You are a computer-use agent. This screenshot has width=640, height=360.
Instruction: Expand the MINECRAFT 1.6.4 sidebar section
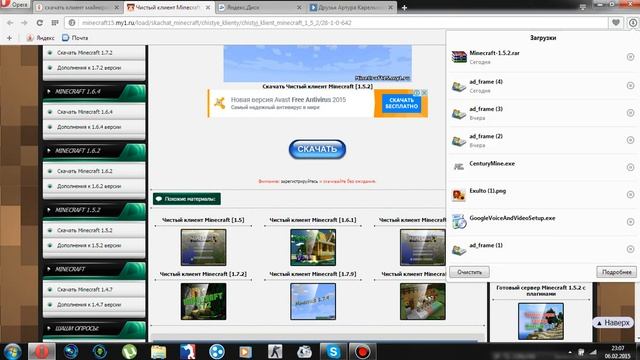pyautogui.click(x=94, y=91)
